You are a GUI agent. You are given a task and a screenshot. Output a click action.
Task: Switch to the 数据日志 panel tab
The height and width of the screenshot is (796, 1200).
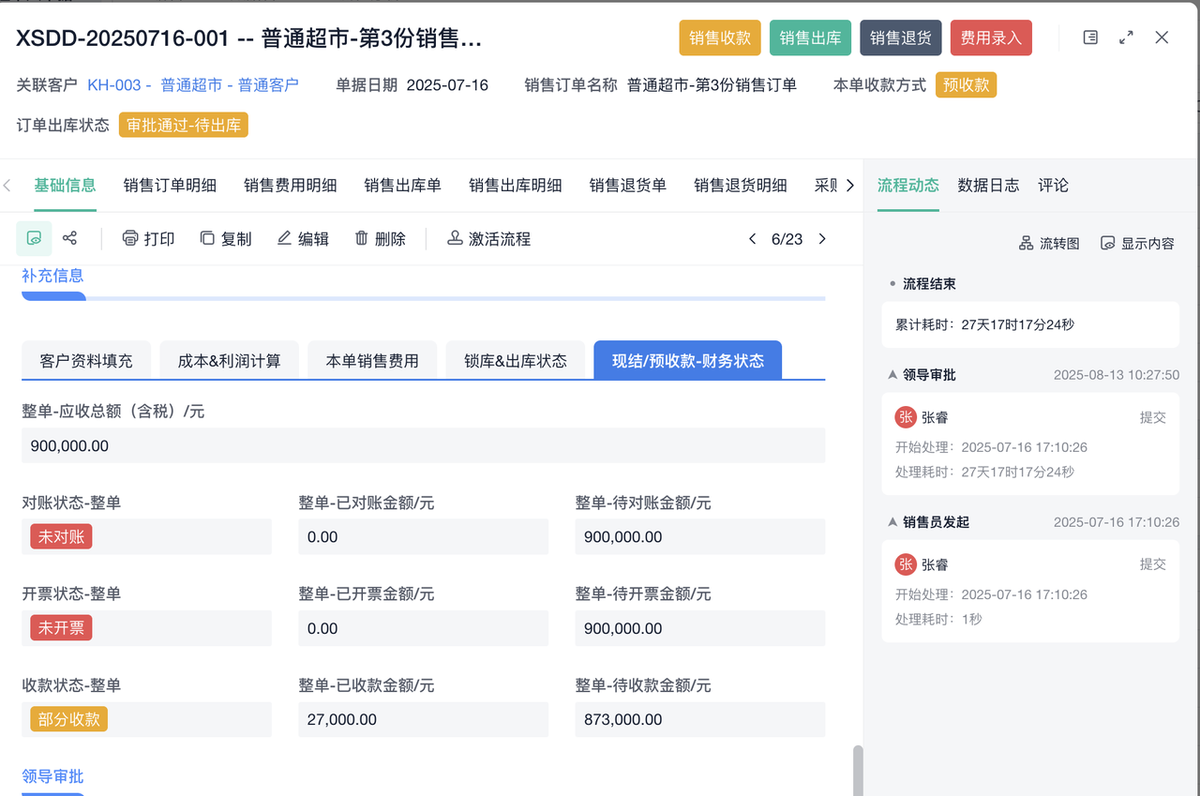988,185
